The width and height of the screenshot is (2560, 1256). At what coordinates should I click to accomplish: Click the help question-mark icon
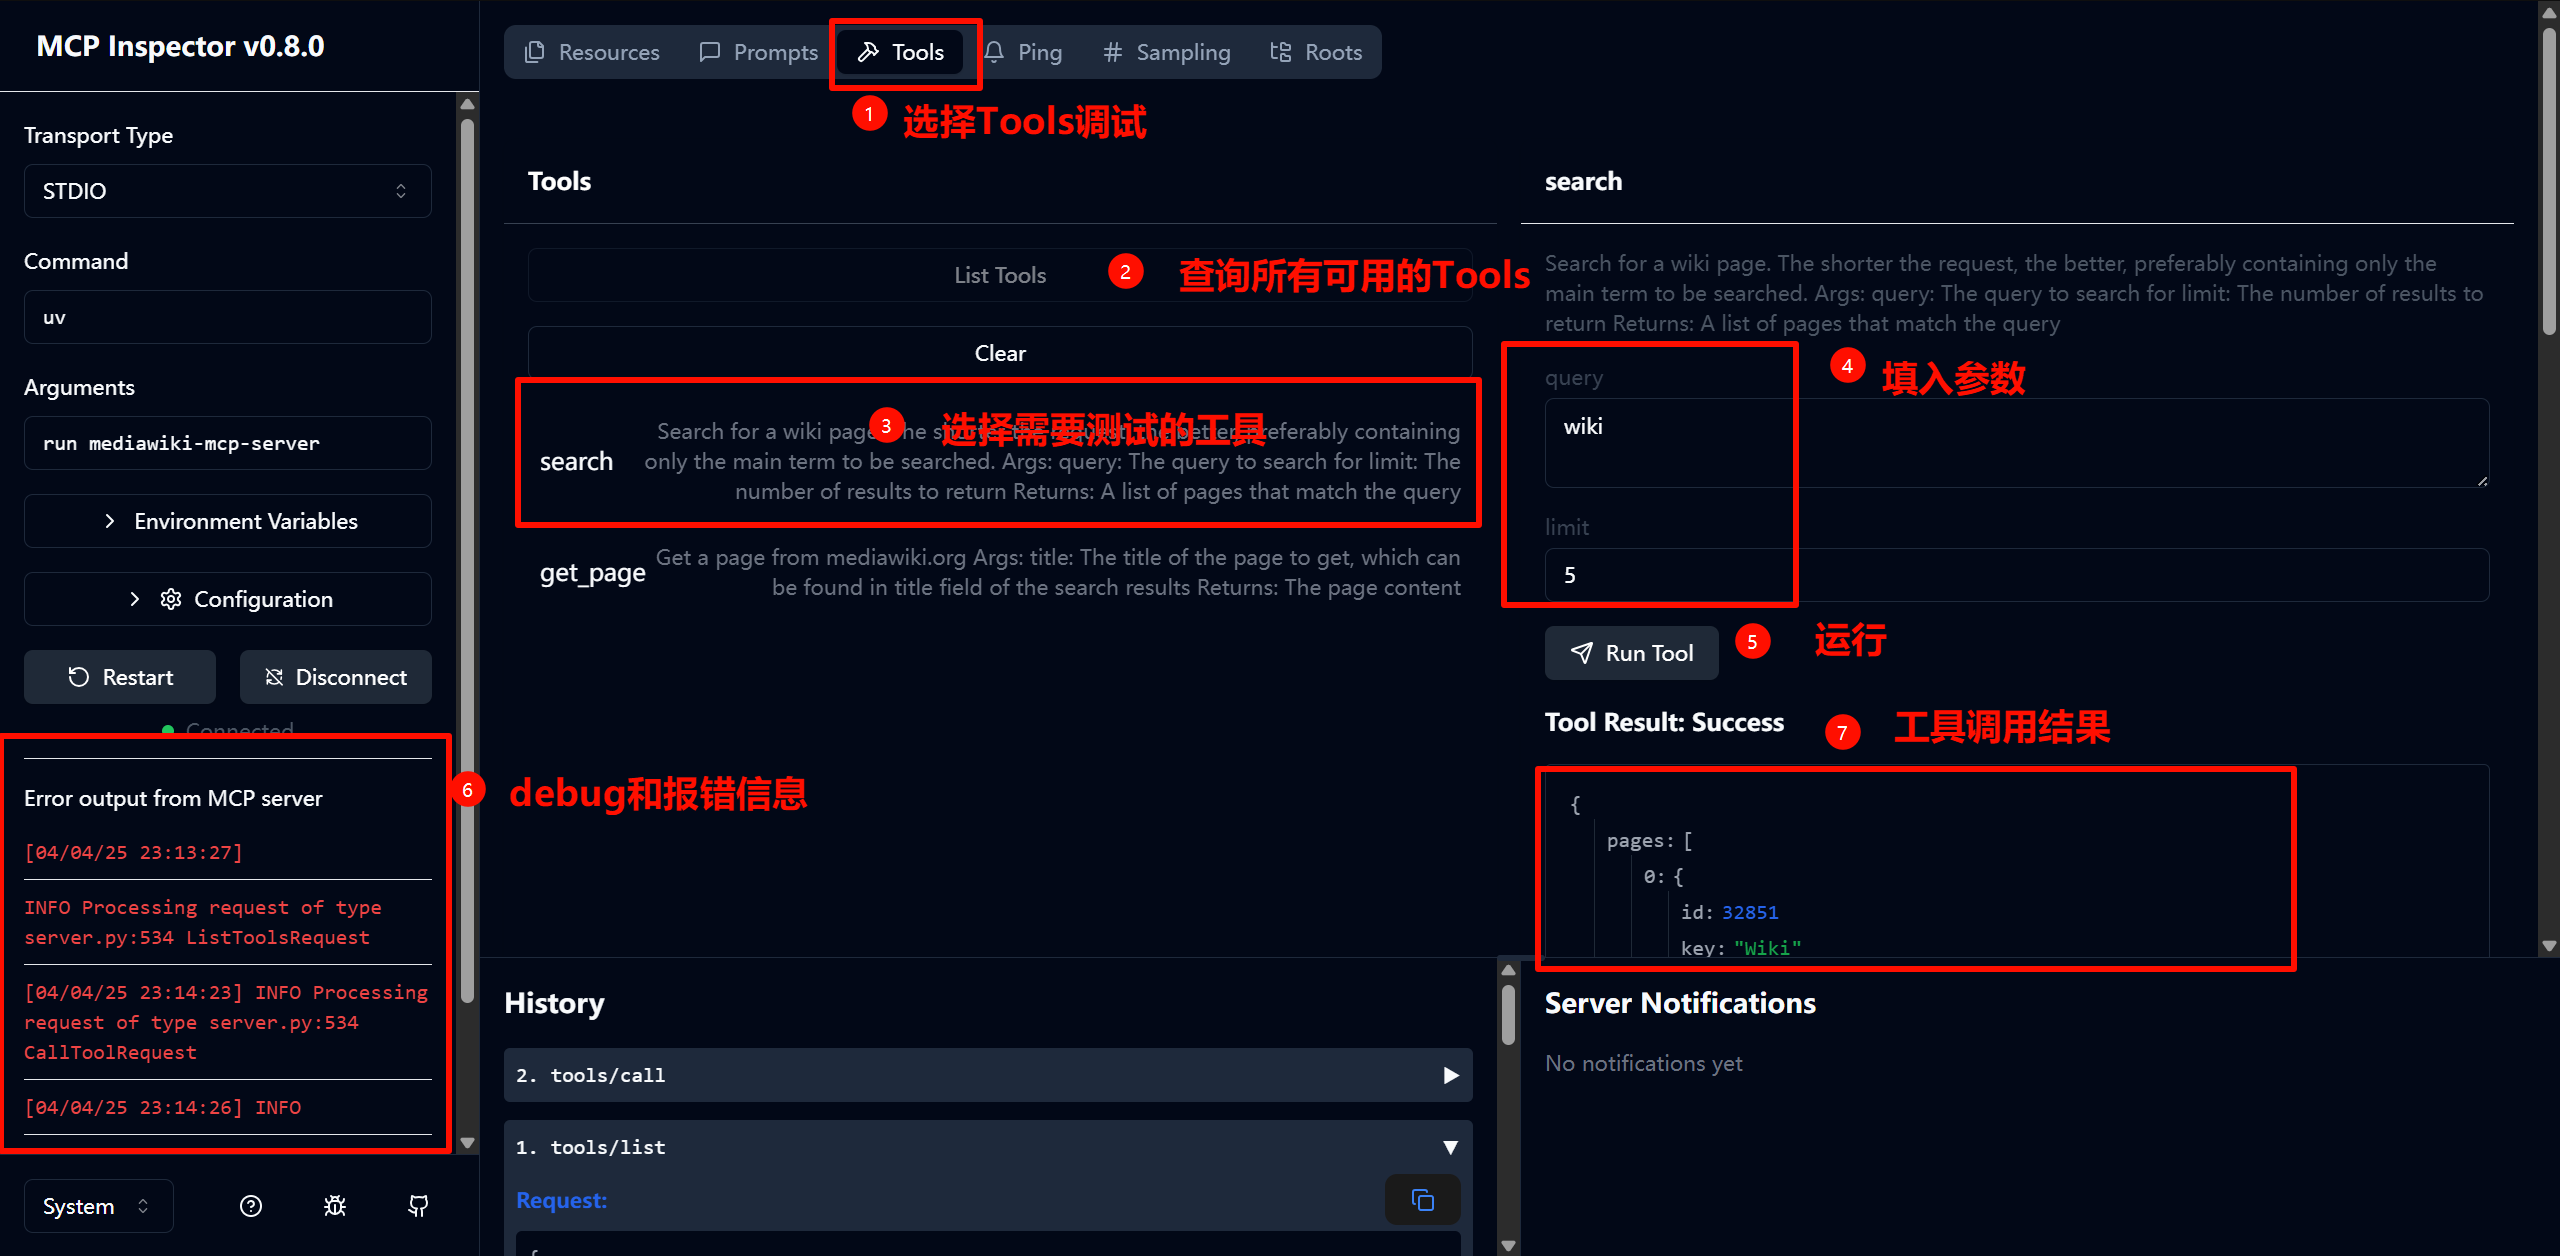pyautogui.click(x=251, y=1206)
